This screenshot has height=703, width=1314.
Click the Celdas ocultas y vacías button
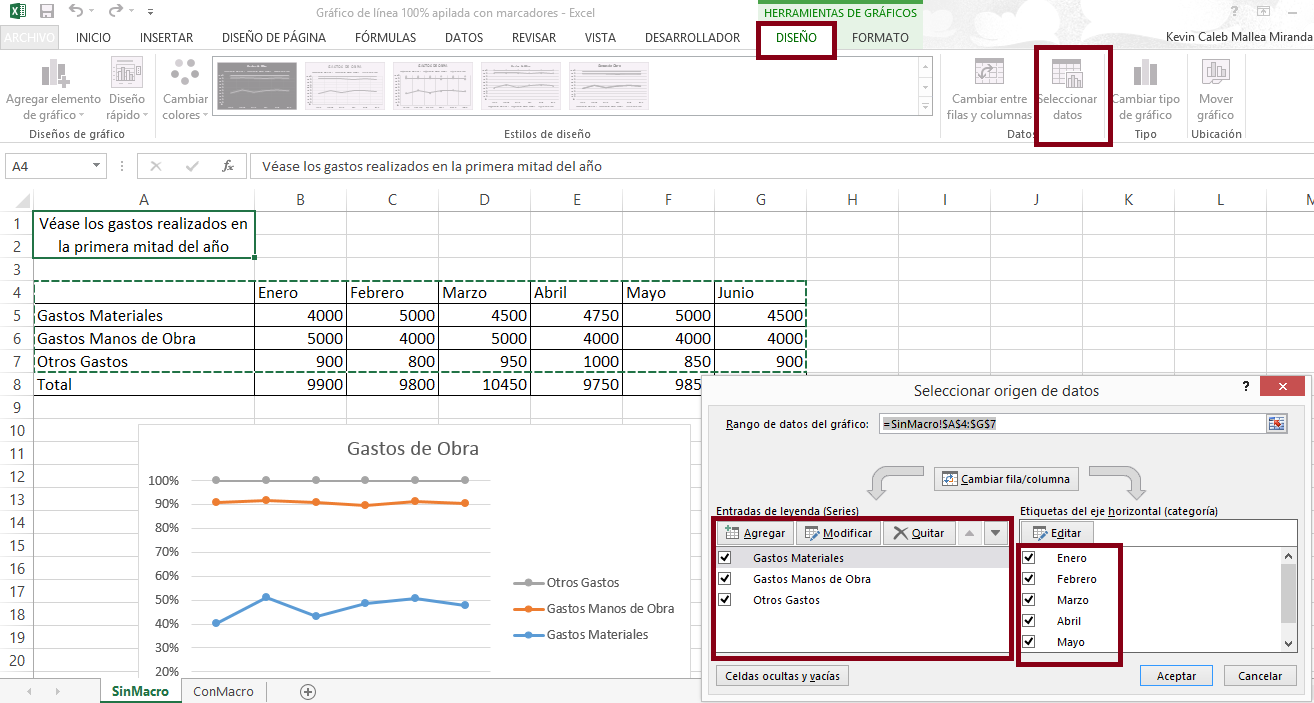point(783,676)
